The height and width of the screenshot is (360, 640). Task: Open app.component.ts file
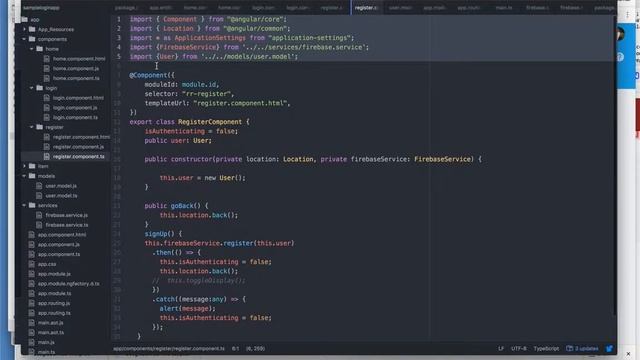[x=59, y=254]
